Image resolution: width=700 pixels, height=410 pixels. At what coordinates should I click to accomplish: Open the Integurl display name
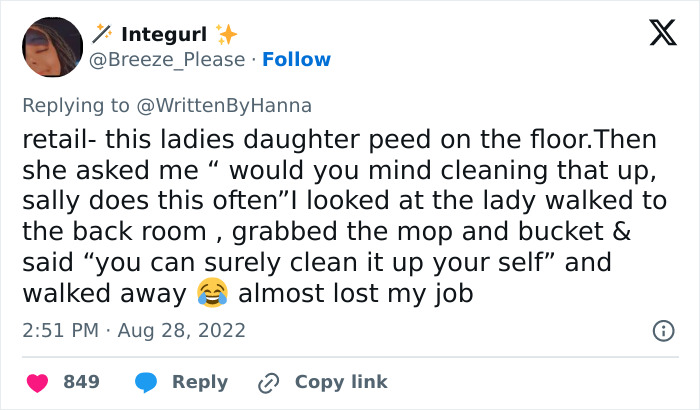(x=164, y=36)
